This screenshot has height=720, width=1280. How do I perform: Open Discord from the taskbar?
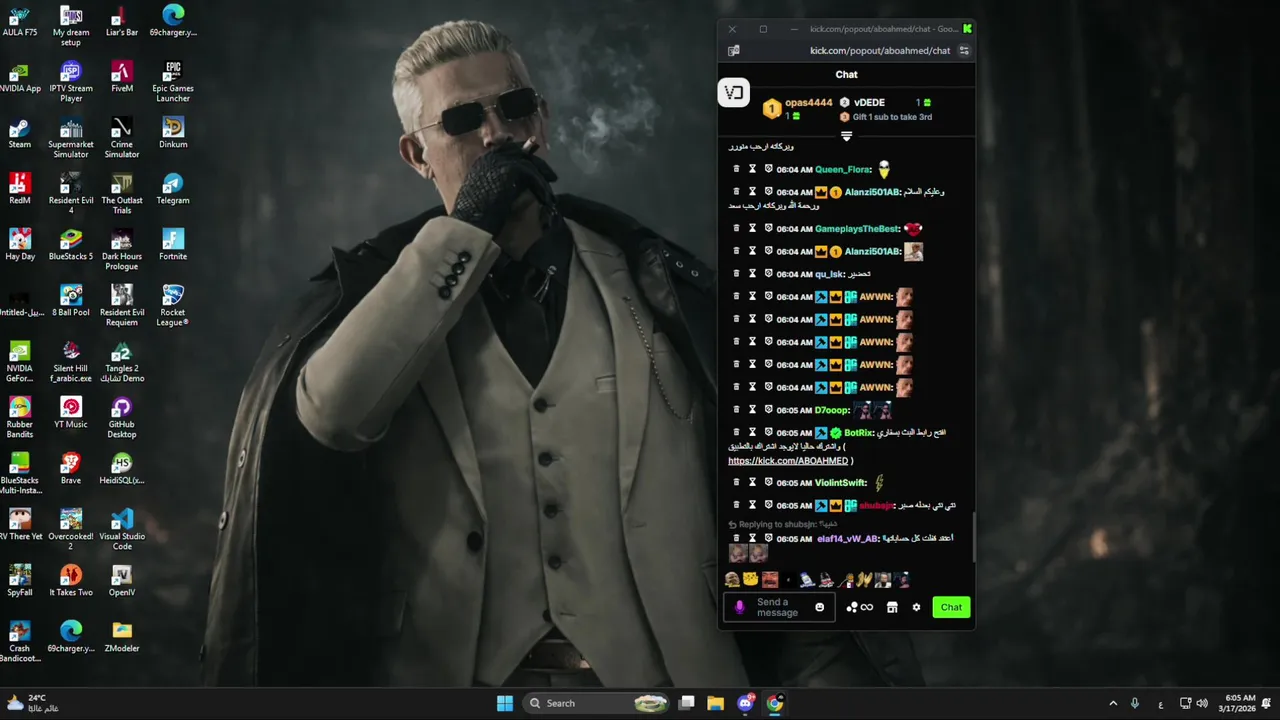[746, 703]
